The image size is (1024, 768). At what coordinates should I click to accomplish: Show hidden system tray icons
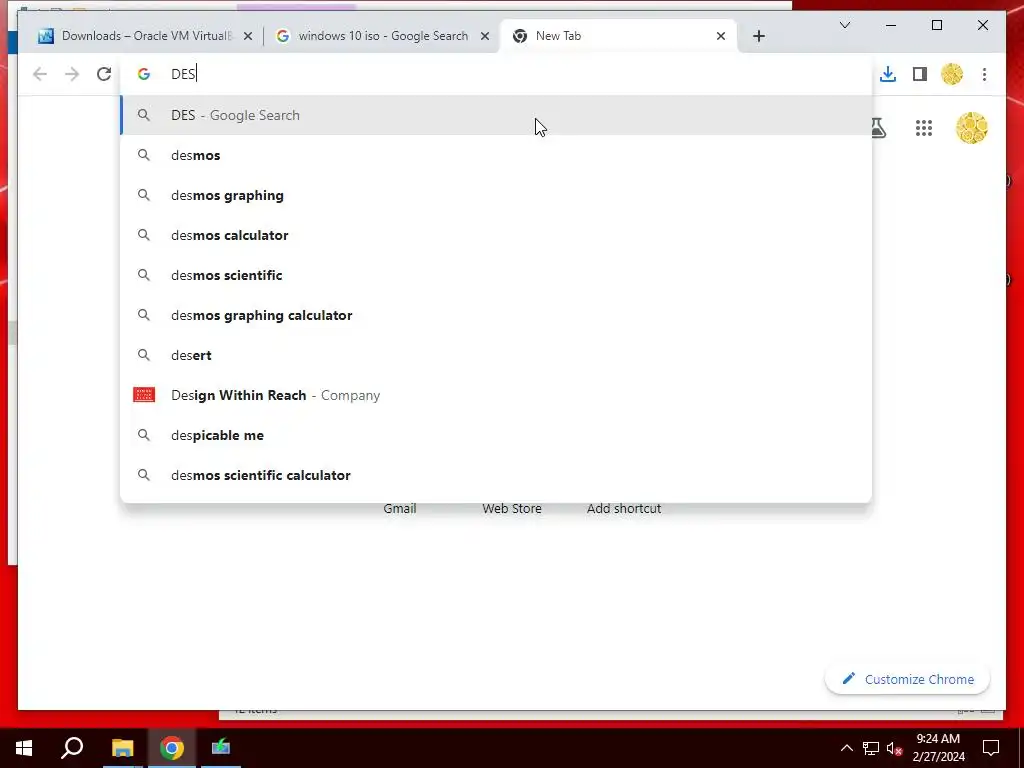pyautogui.click(x=846, y=748)
